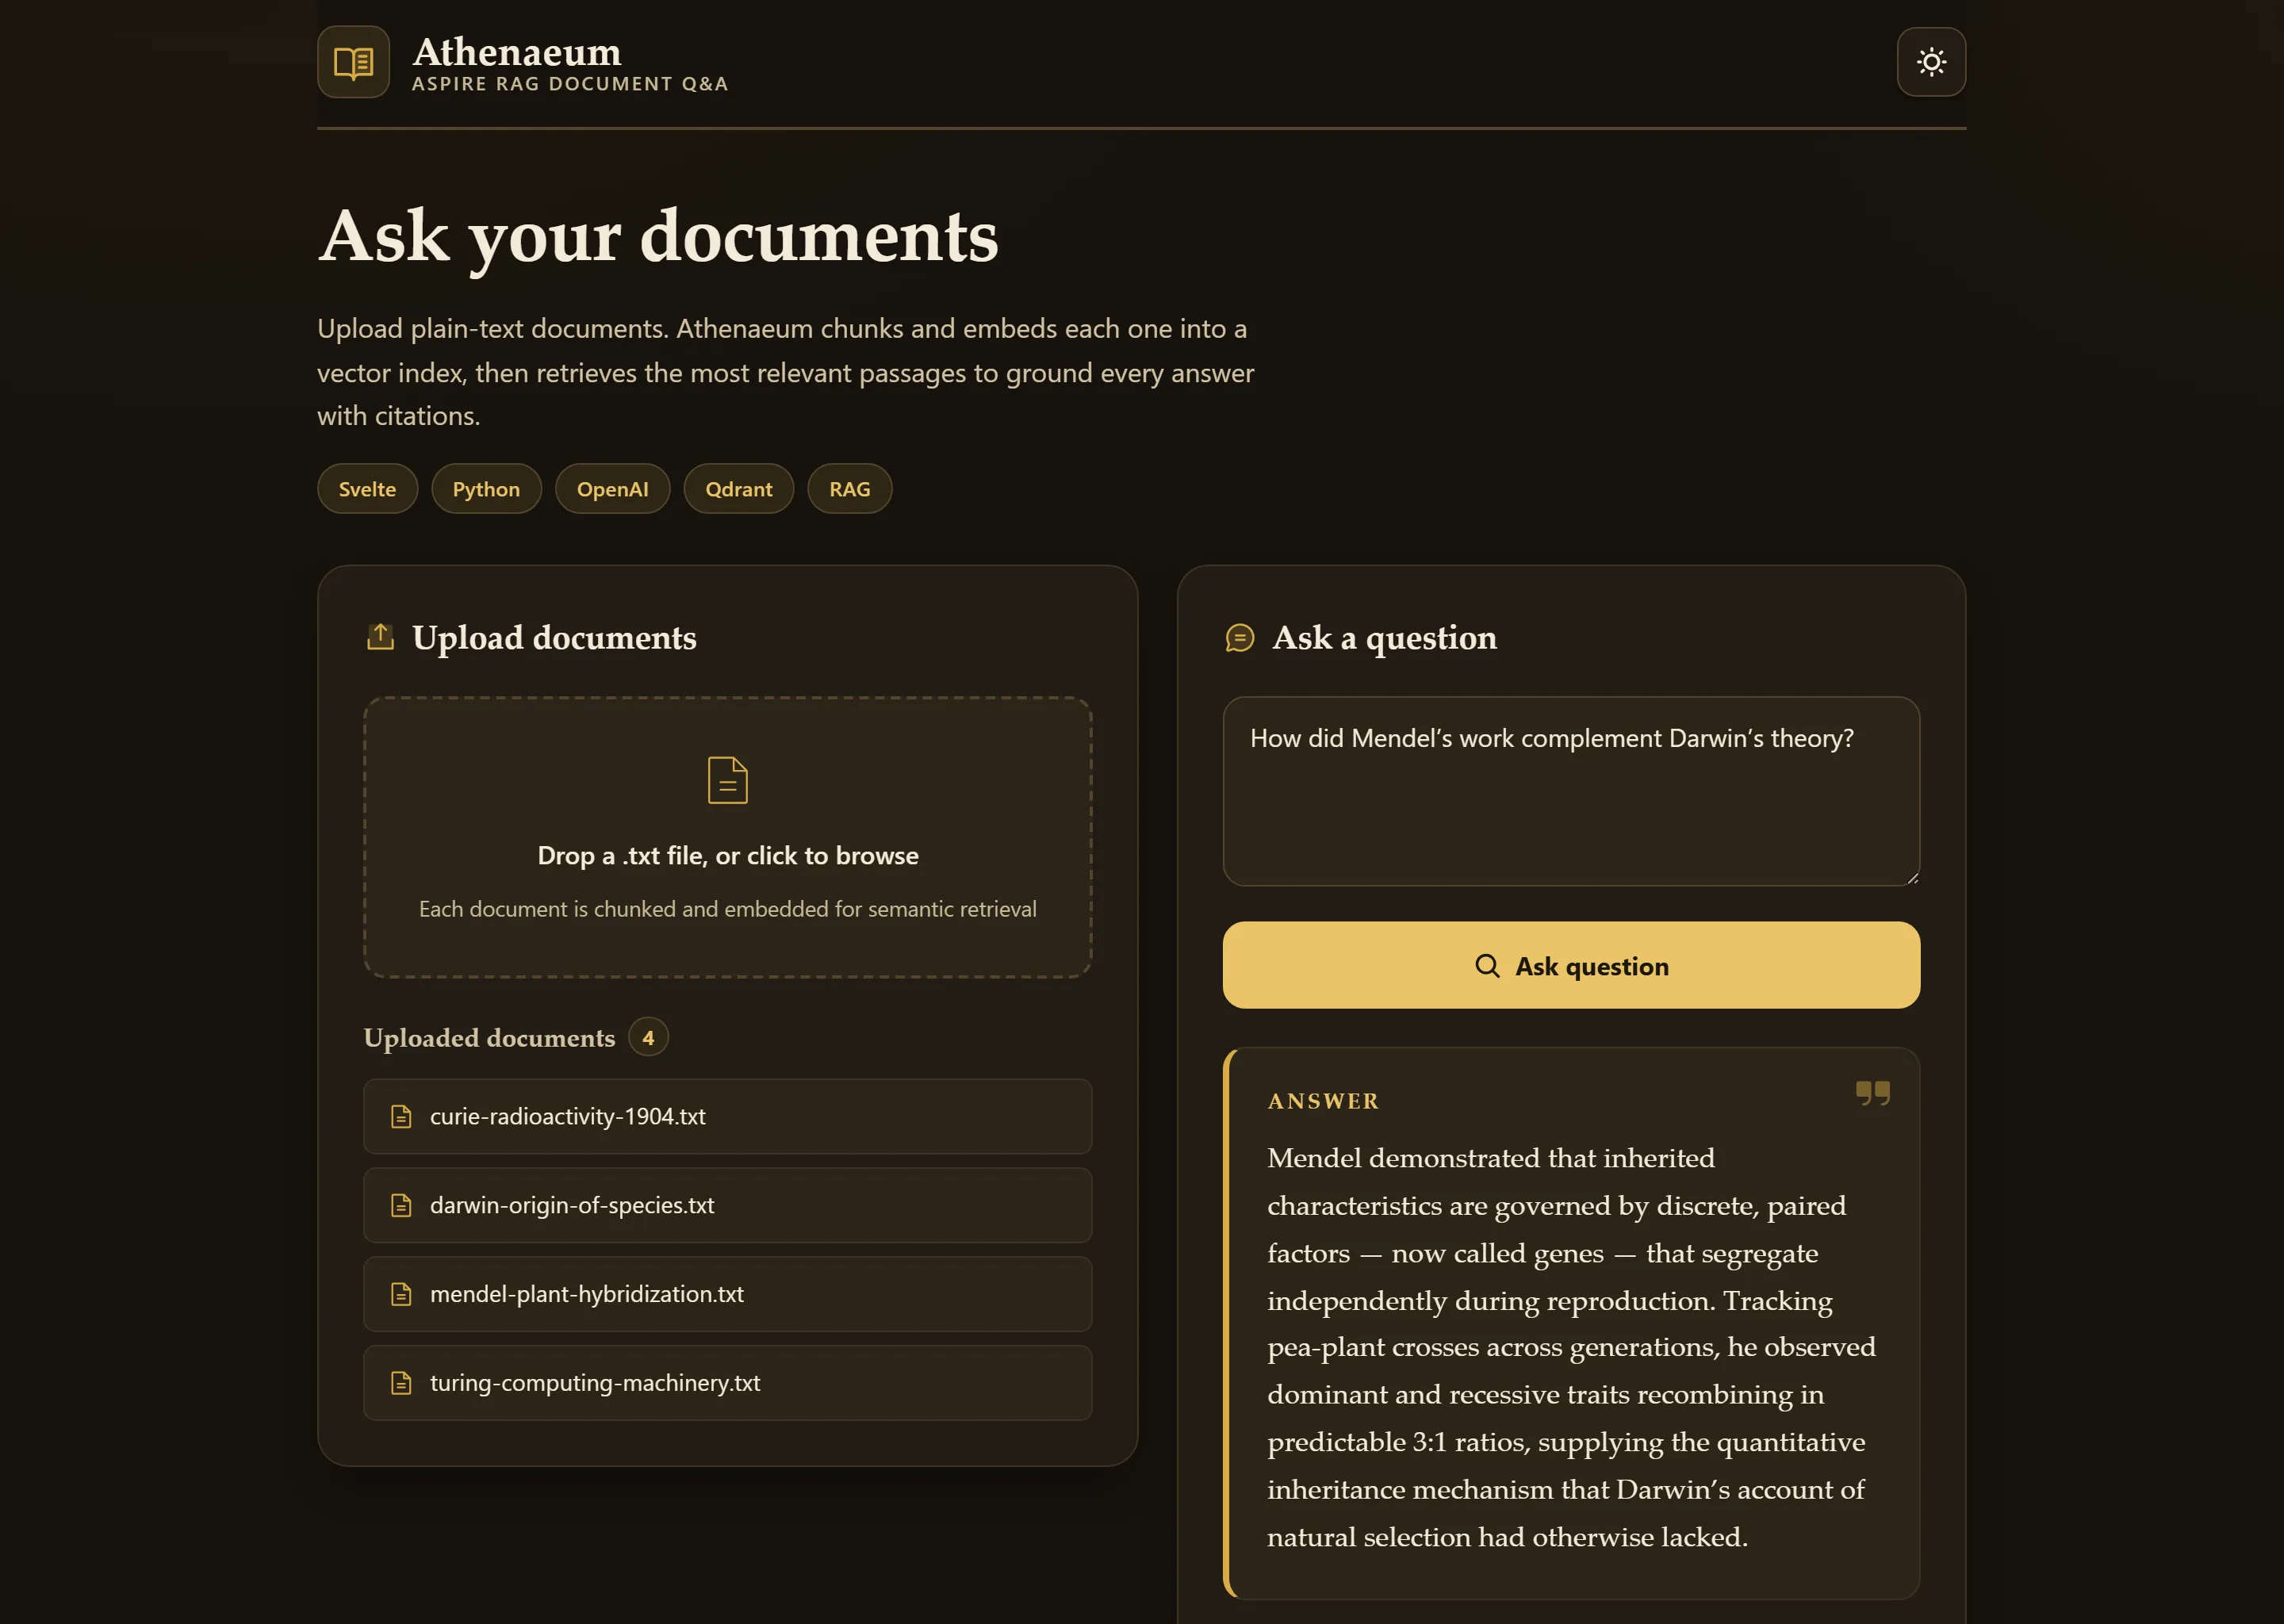Click the file icon for darwin-origin-of-species.txt
This screenshot has height=1624, width=2284.
(401, 1205)
